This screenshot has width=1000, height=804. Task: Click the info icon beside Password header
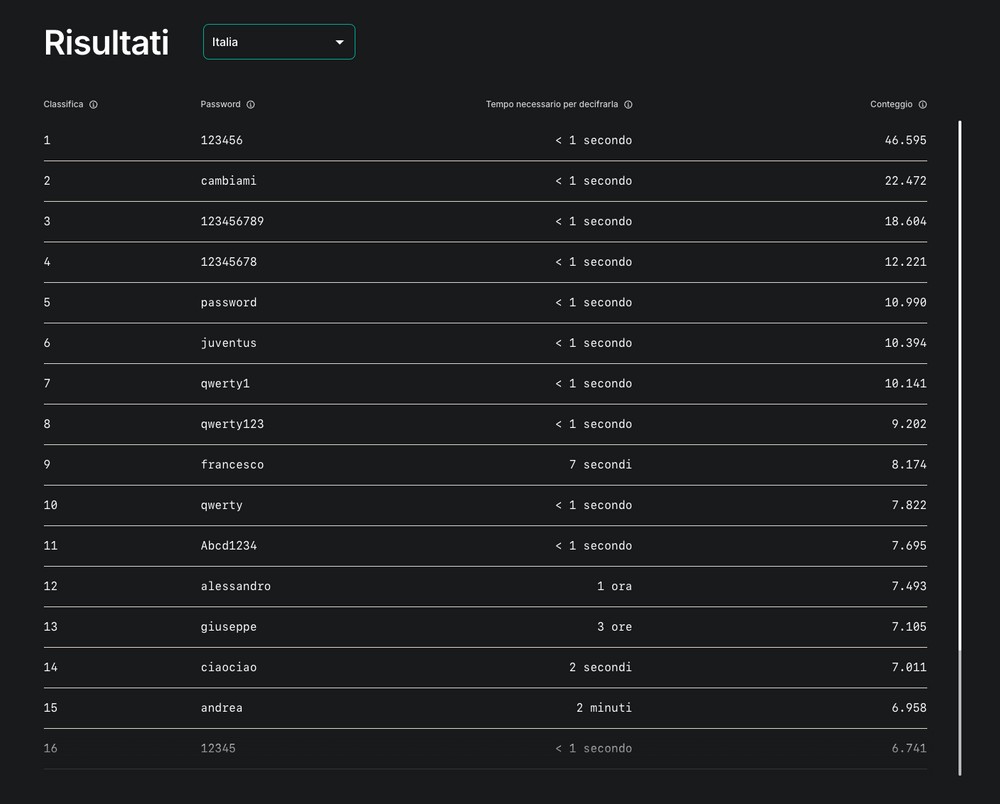(251, 105)
